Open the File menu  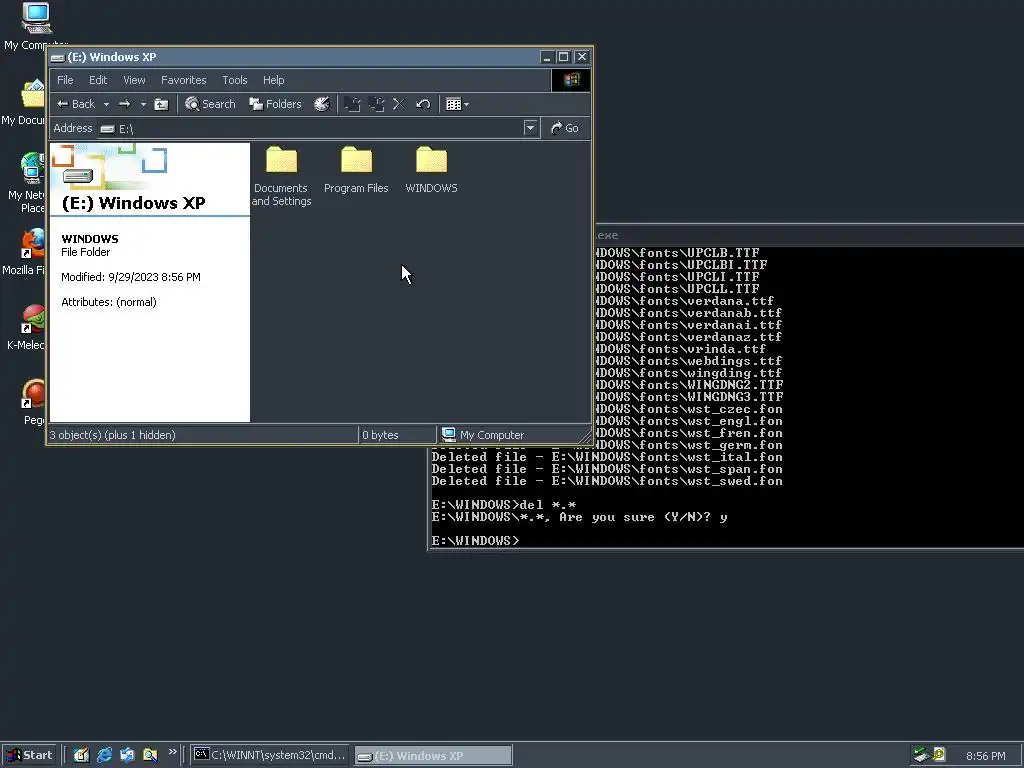[x=65, y=80]
